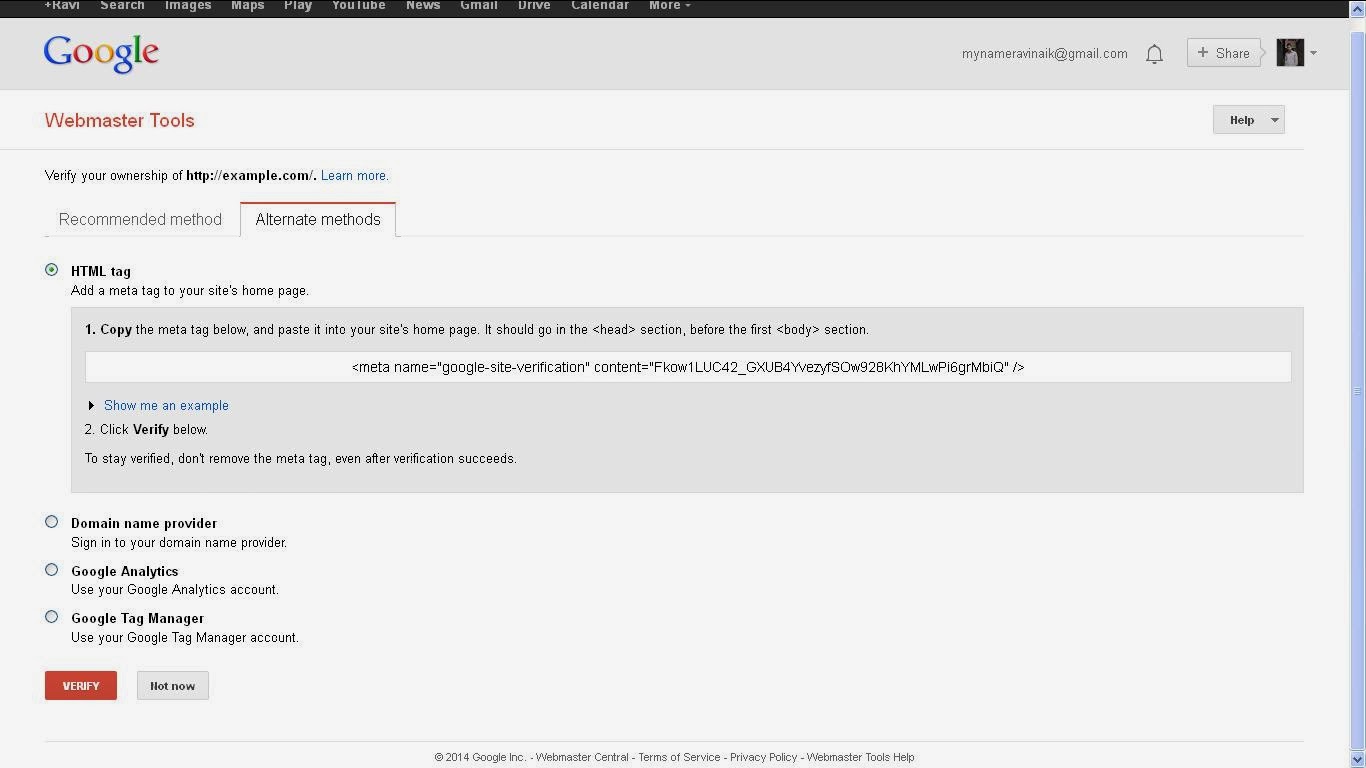
Task: Select the HTML tag radio button
Action: coord(52,270)
